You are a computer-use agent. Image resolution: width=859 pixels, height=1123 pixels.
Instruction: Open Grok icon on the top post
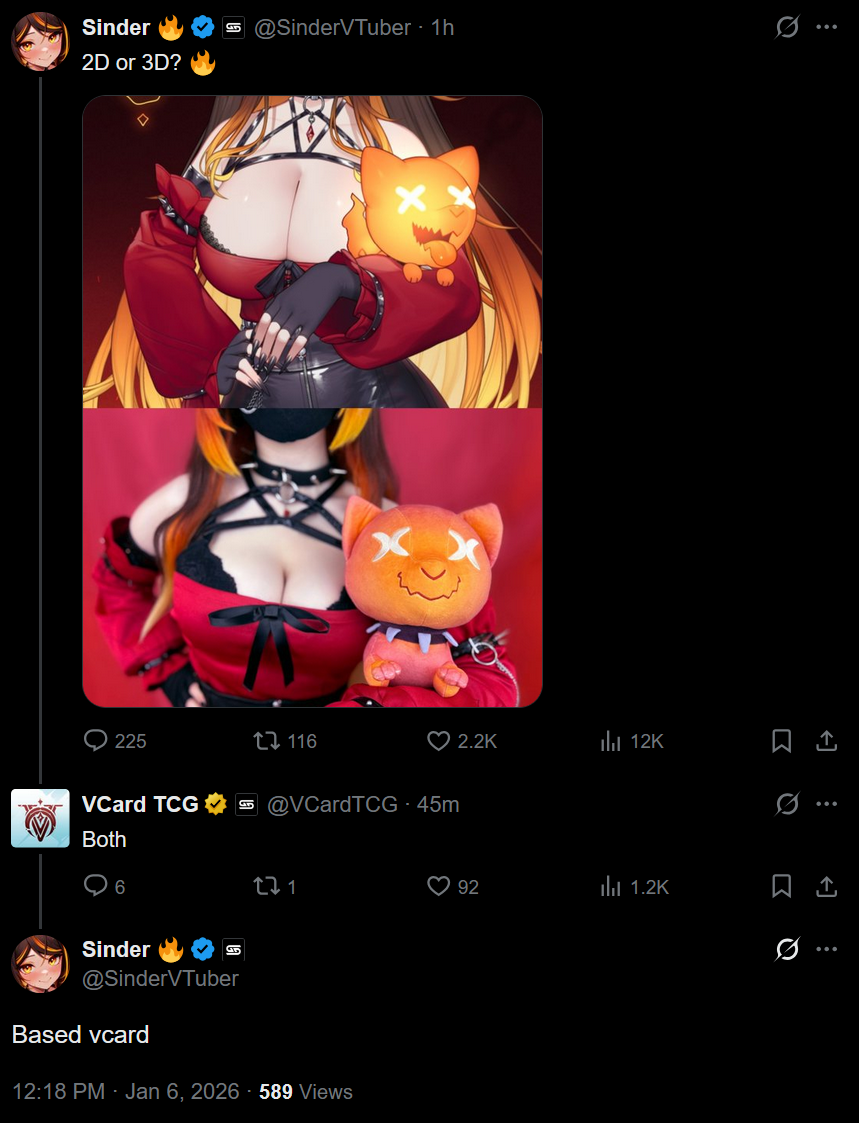(787, 27)
